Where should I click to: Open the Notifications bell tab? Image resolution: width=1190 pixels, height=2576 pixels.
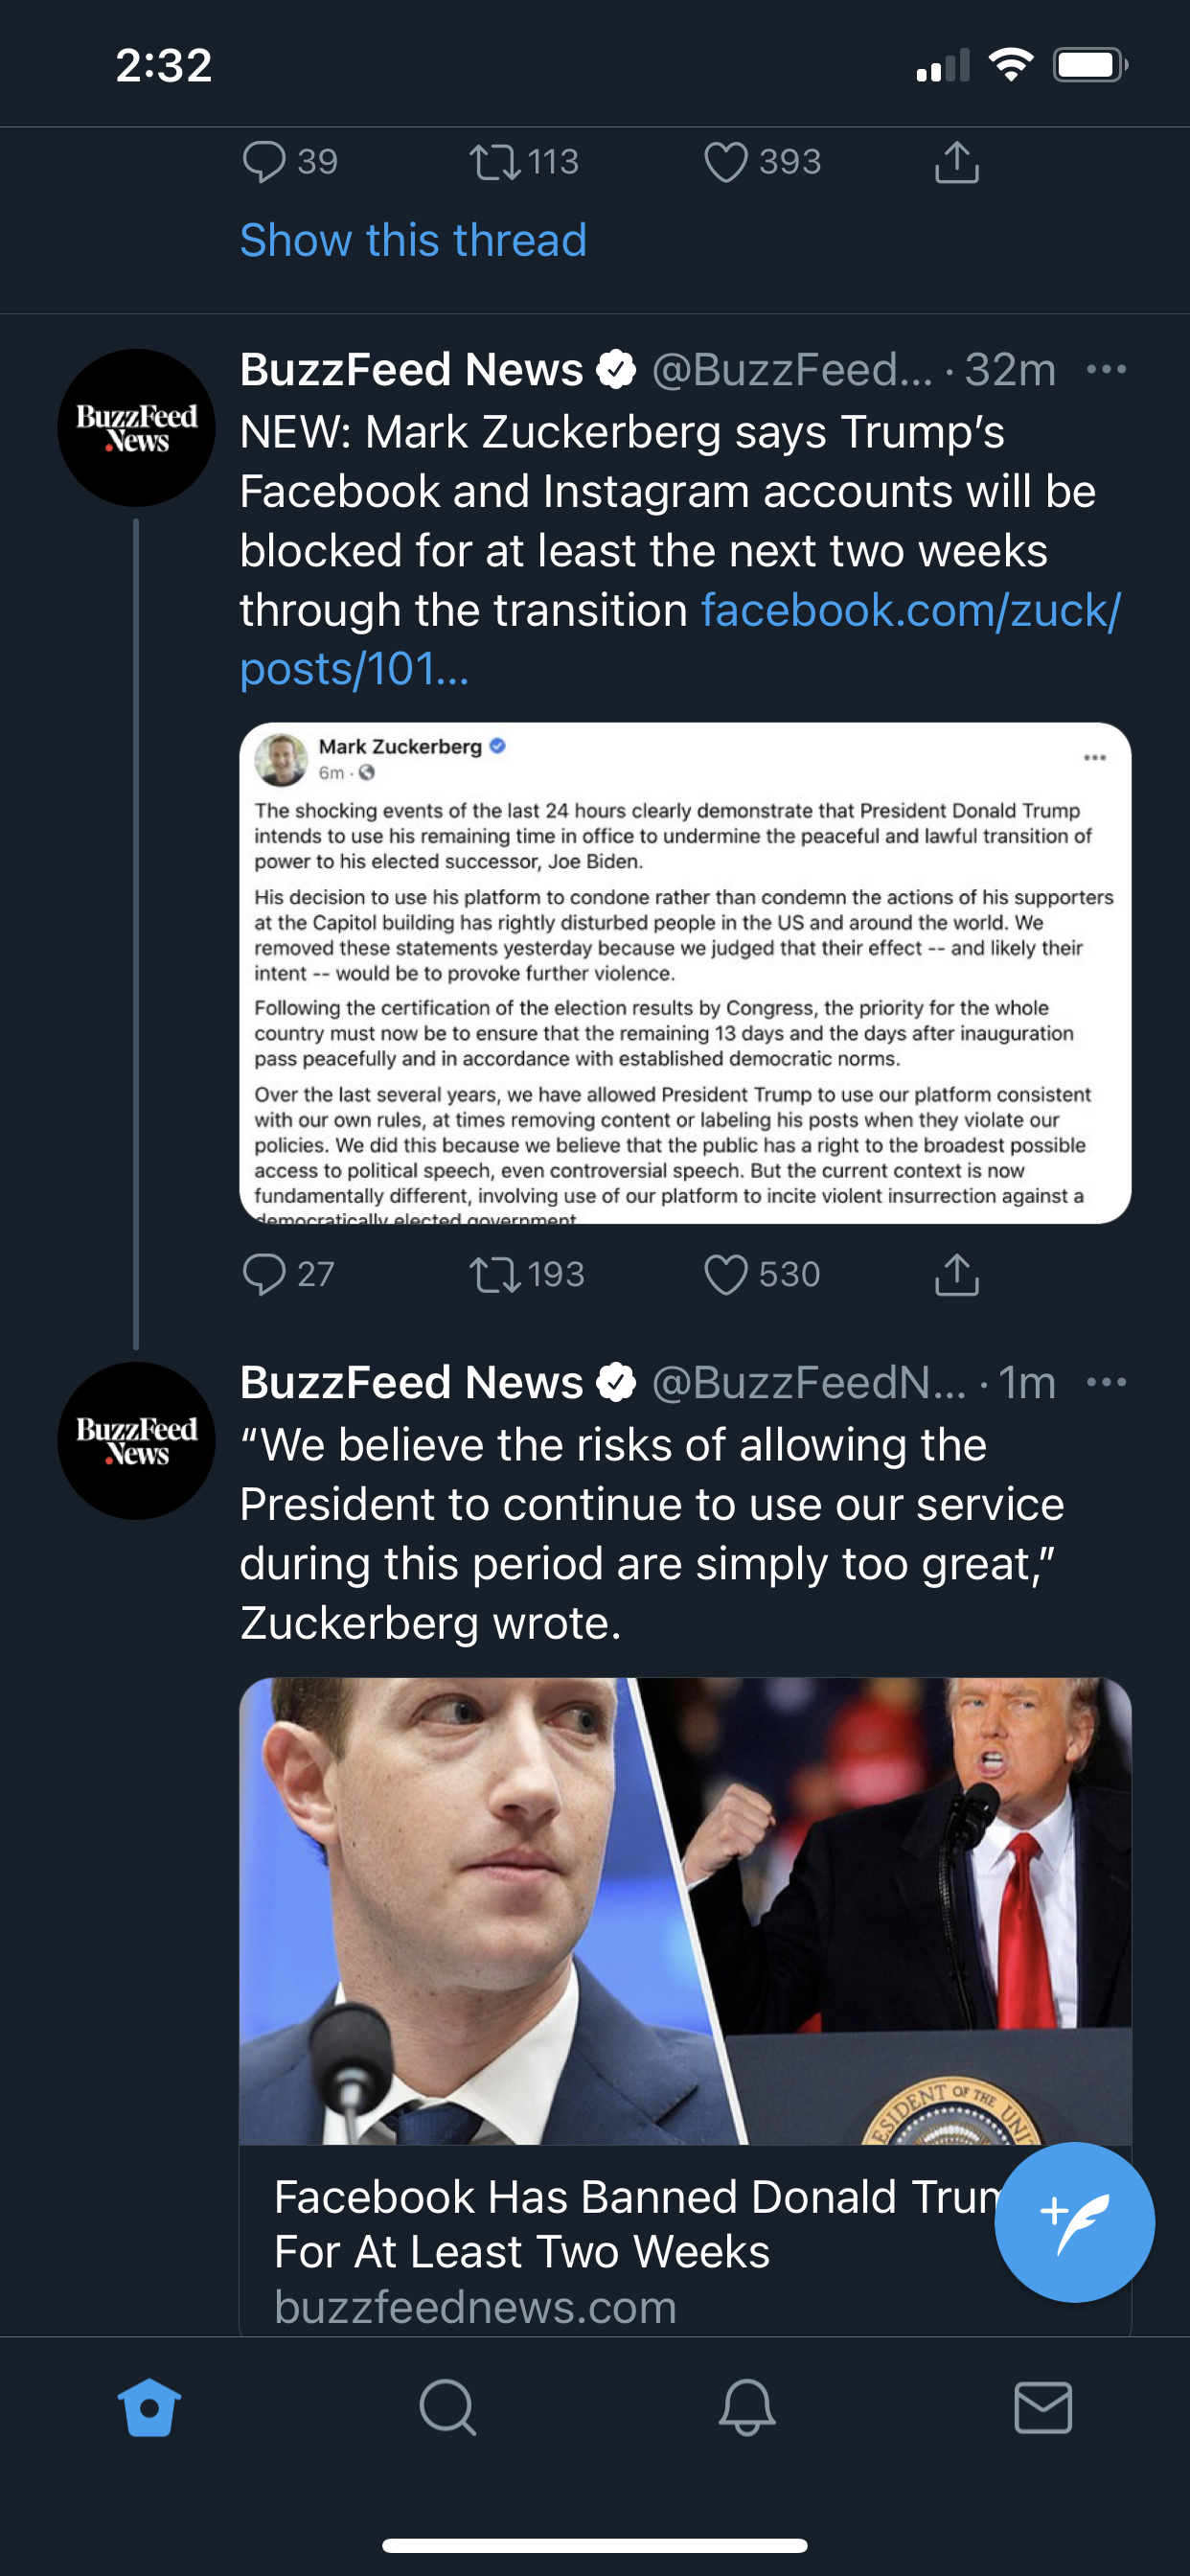746,2407
